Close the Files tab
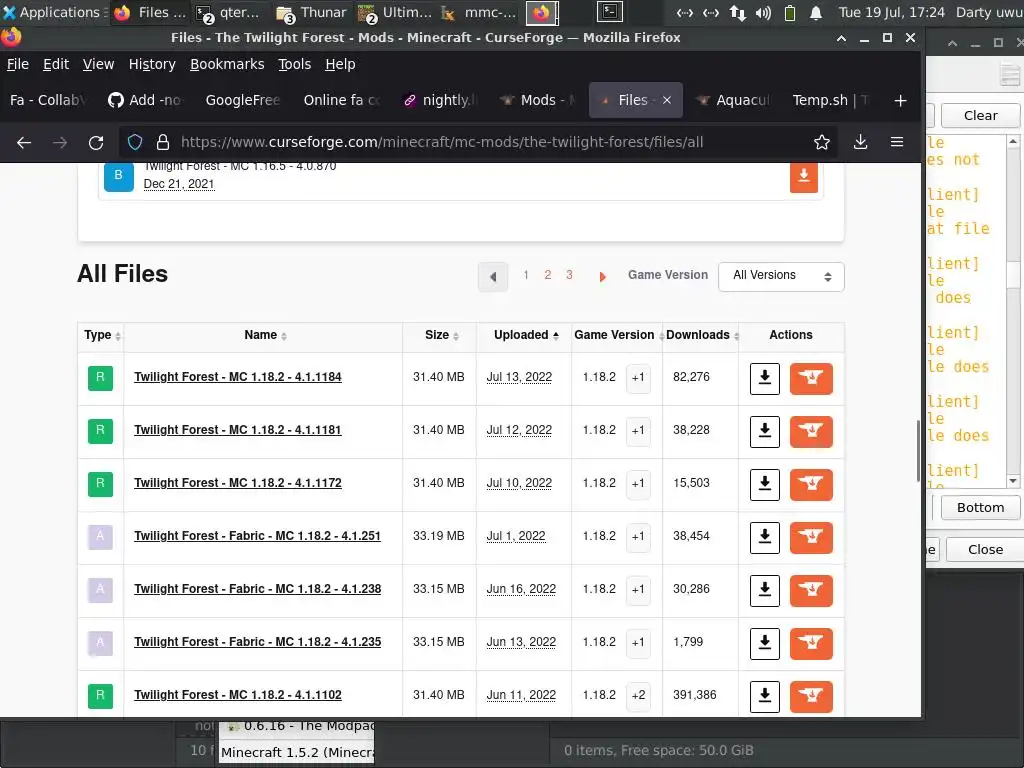Viewport: 1024px width, 768px height. pyautogui.click(x=667, y=101)
